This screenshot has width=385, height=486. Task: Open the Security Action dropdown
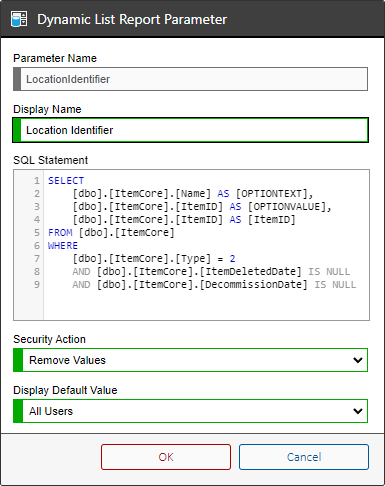[190, 360]
